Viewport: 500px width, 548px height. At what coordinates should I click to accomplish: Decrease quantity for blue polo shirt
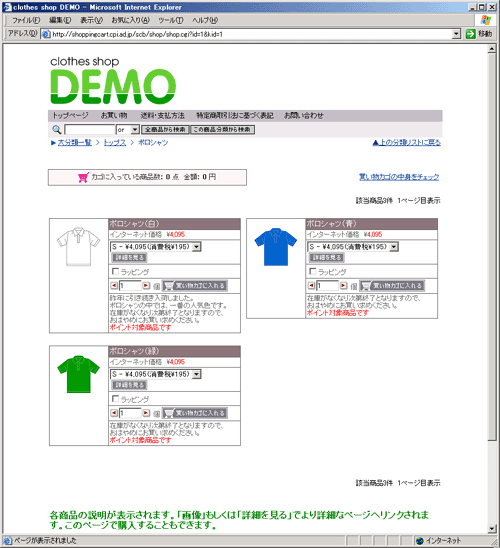point(311,286)
